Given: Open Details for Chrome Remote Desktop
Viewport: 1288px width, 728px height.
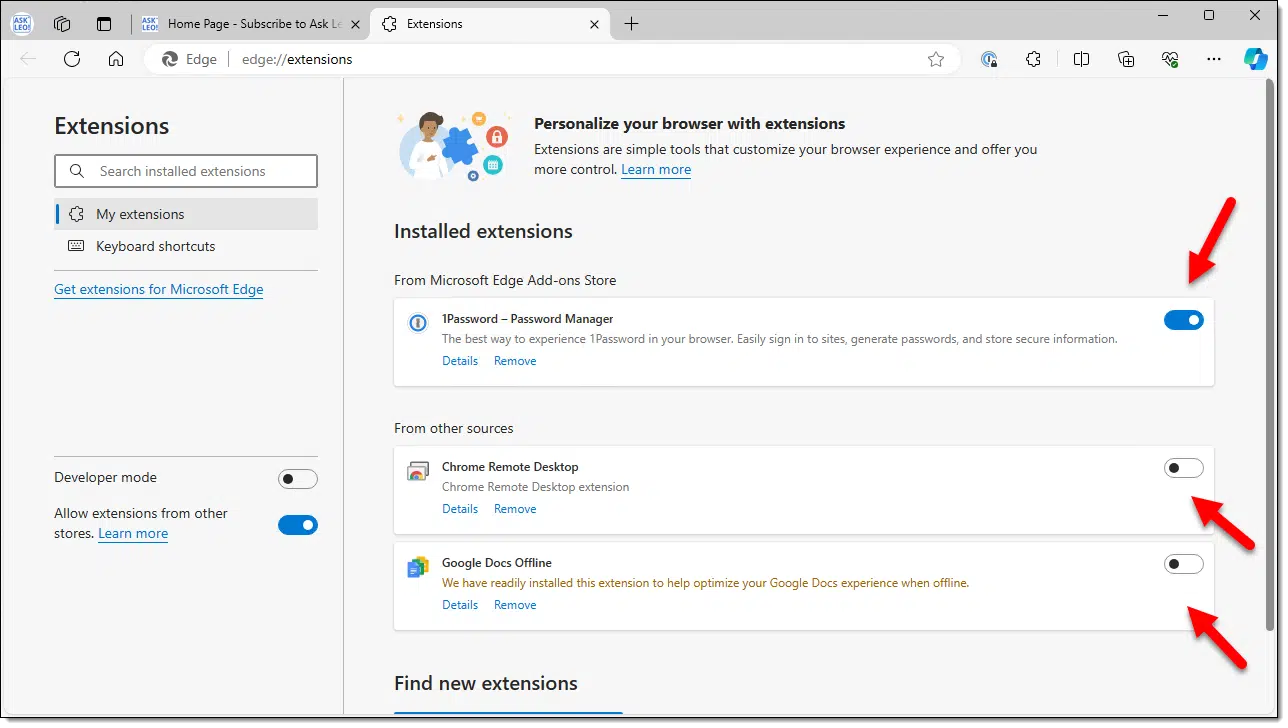Looking at the screenshot, I should [460, 509].
